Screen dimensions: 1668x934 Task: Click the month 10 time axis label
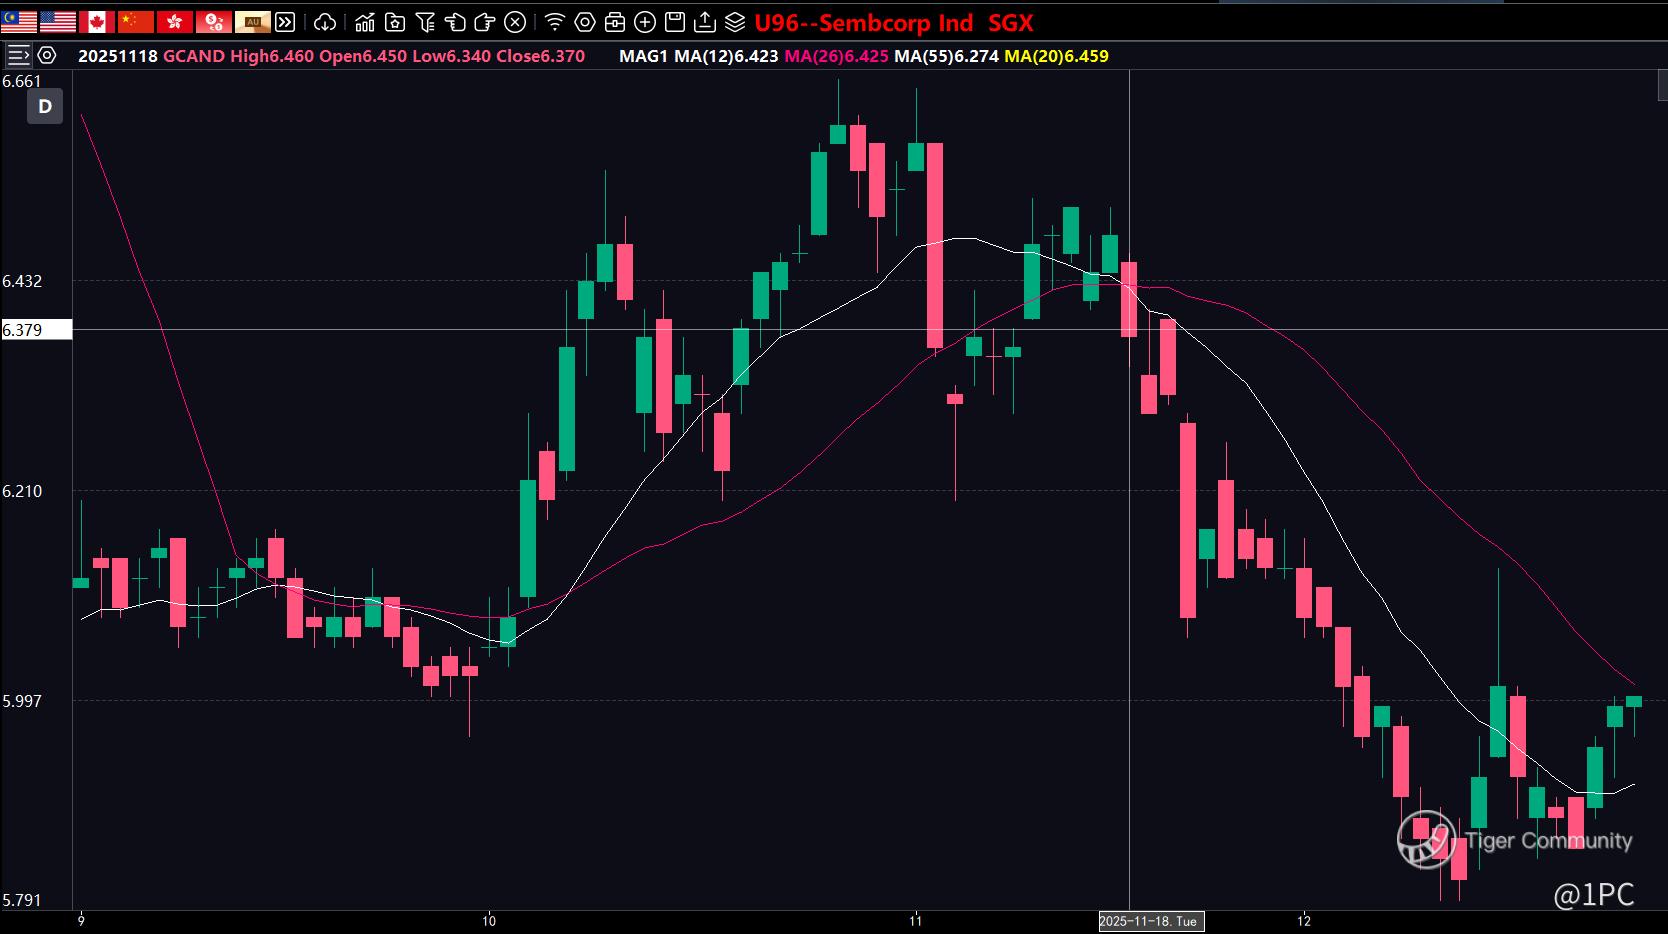489,920
